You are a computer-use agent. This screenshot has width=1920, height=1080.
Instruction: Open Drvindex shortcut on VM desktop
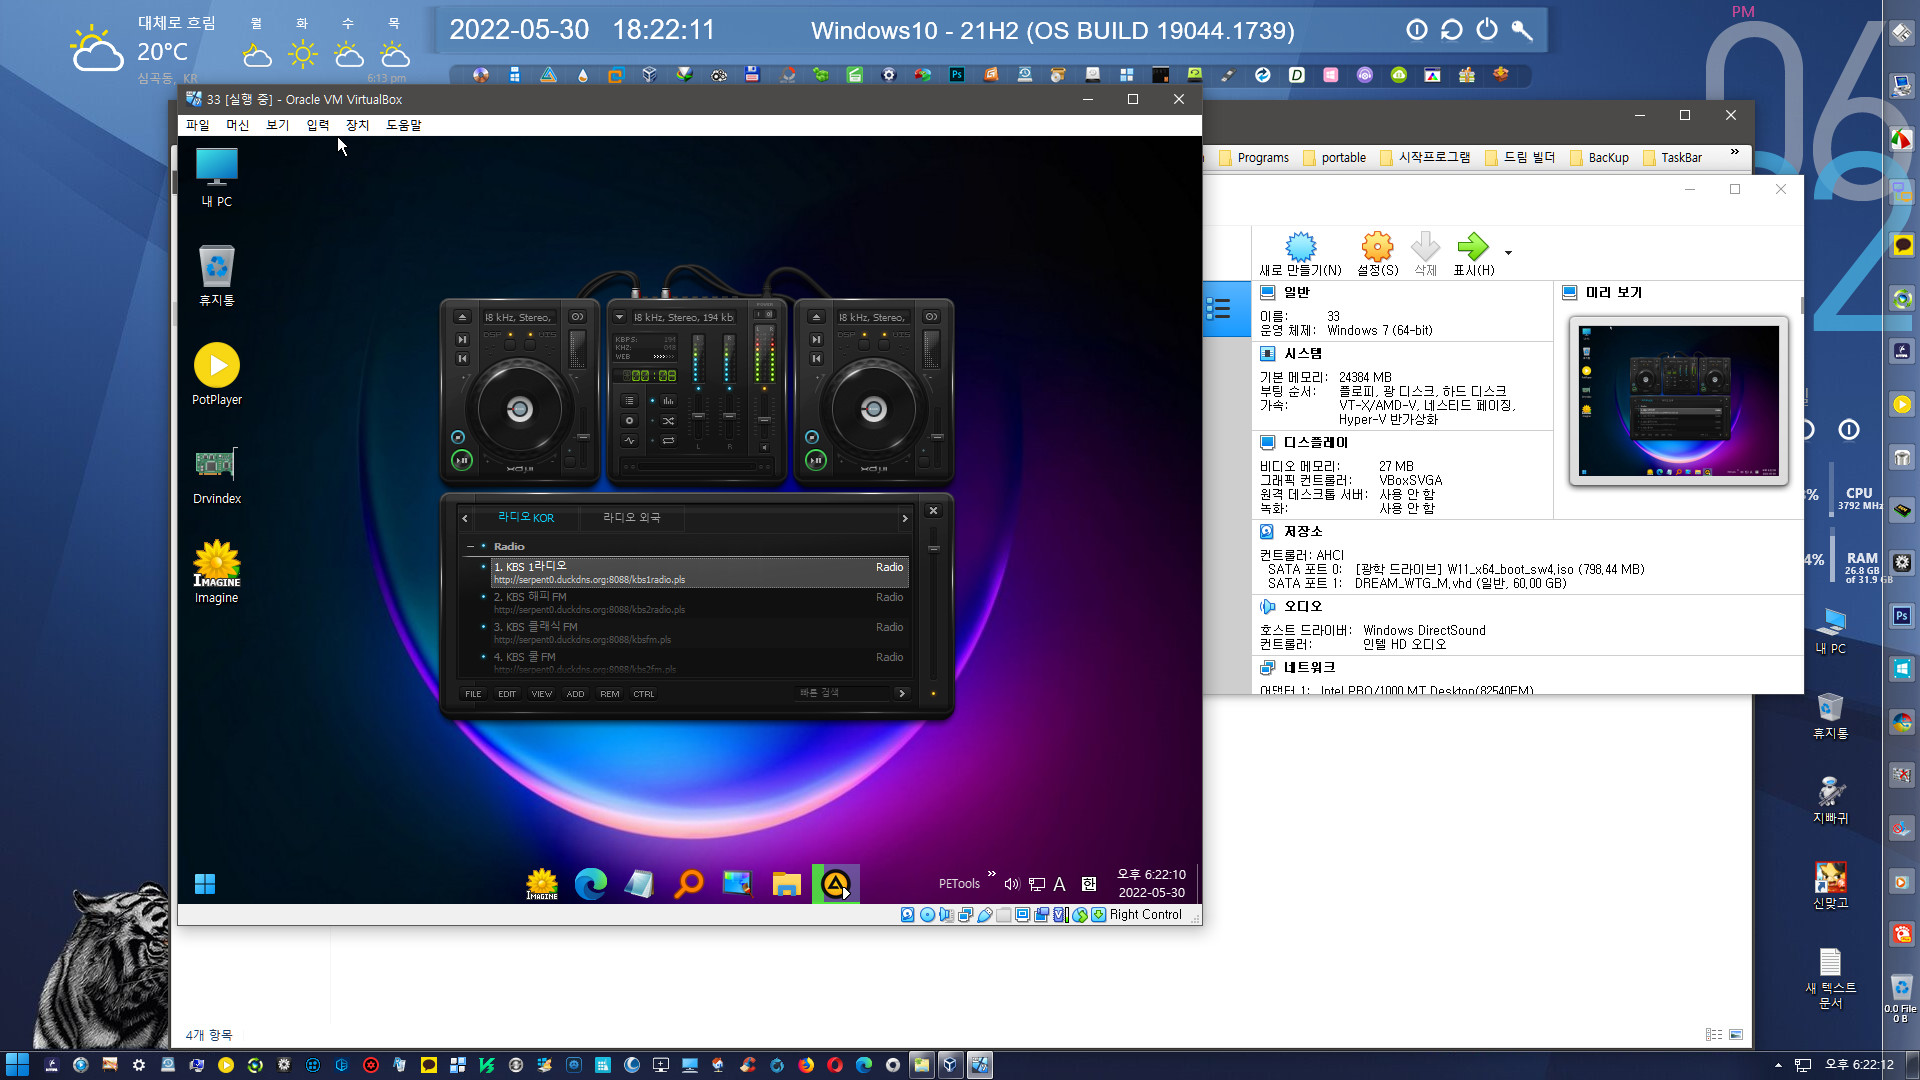click(217, 475)
